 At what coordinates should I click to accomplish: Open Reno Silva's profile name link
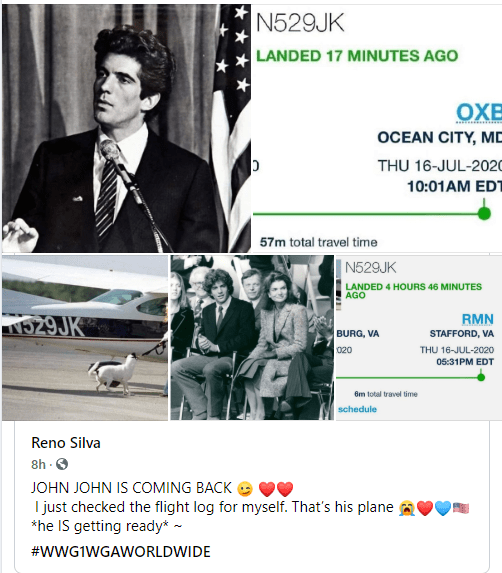coord(66,443)
